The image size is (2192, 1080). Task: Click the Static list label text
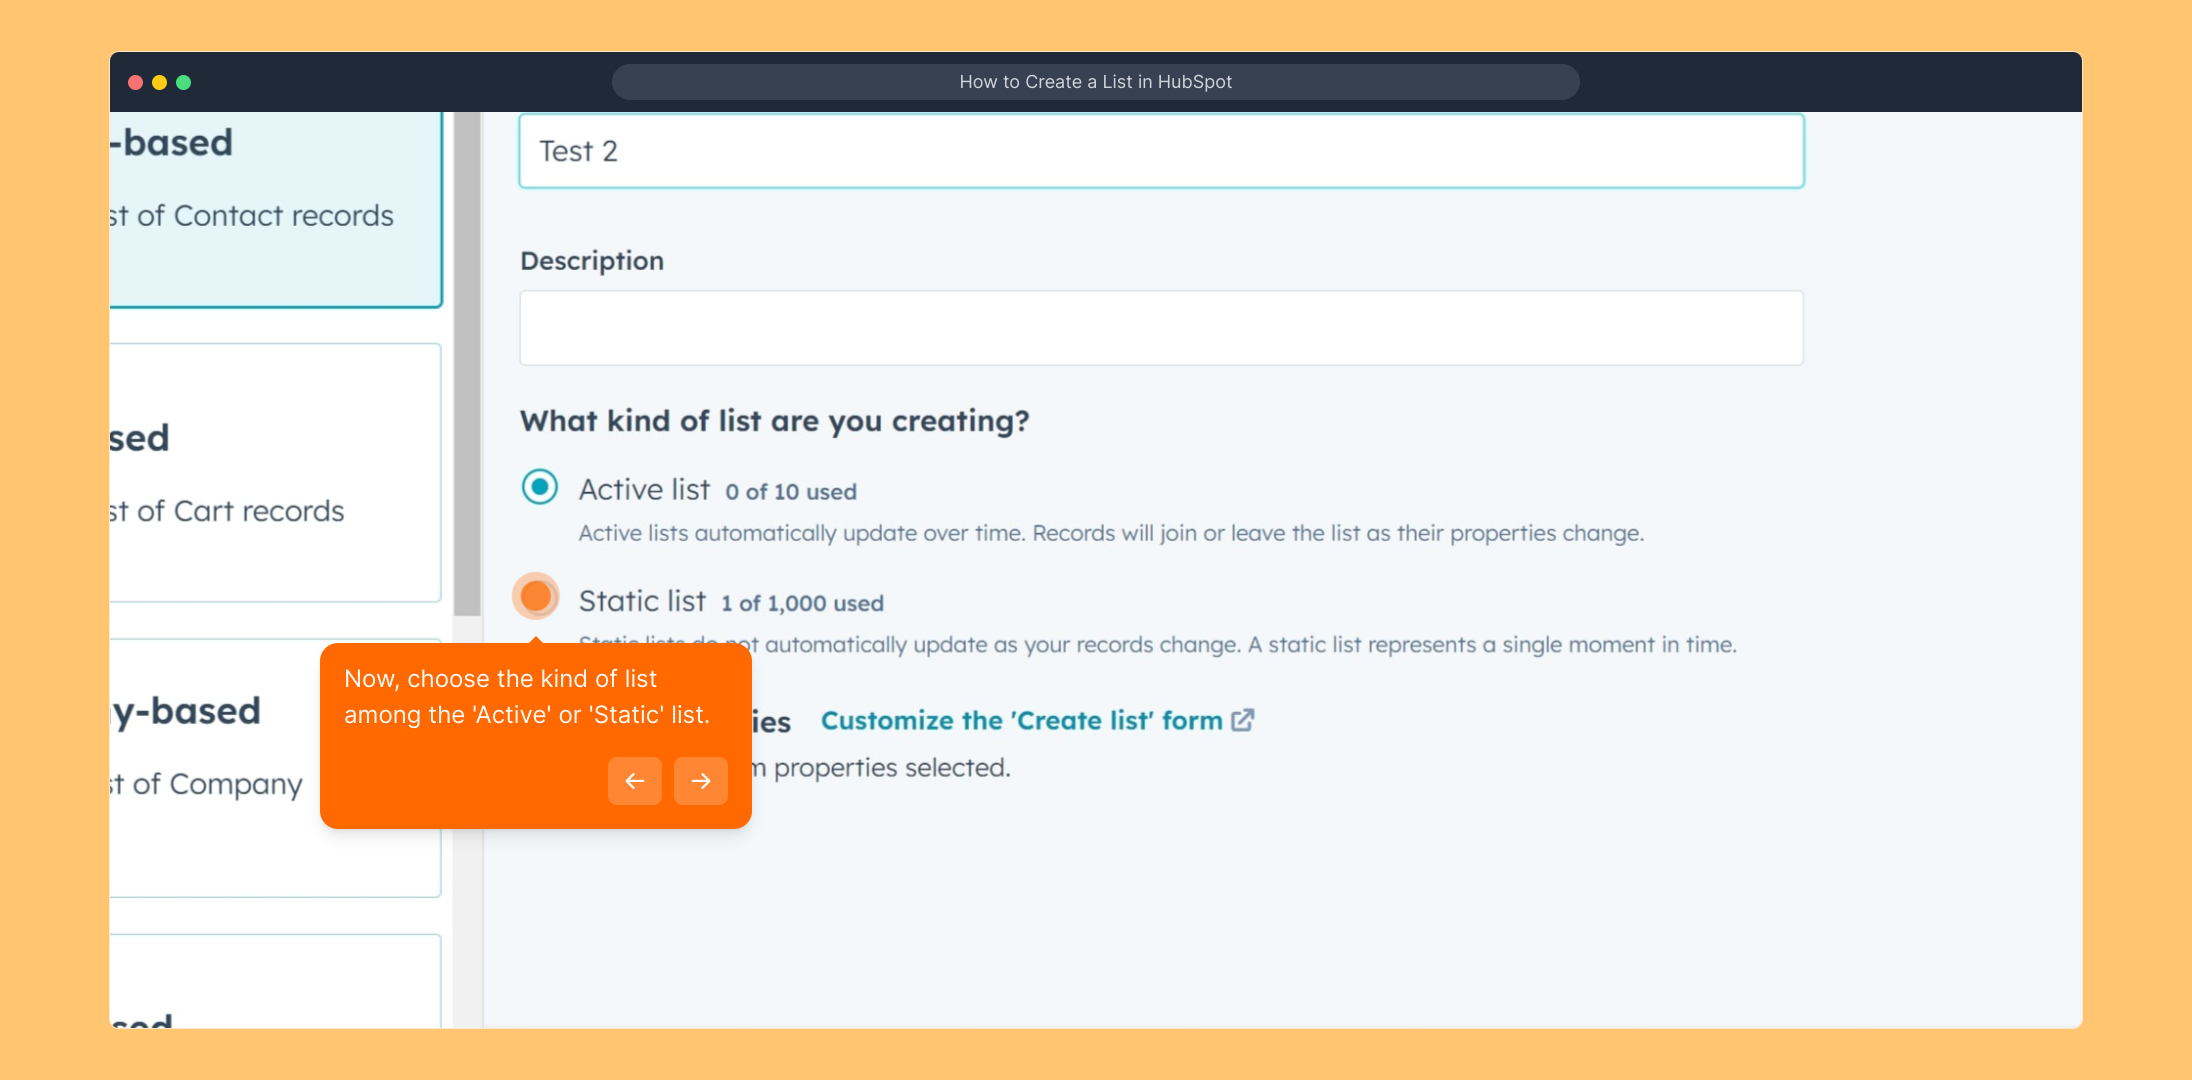coord(642,601)
